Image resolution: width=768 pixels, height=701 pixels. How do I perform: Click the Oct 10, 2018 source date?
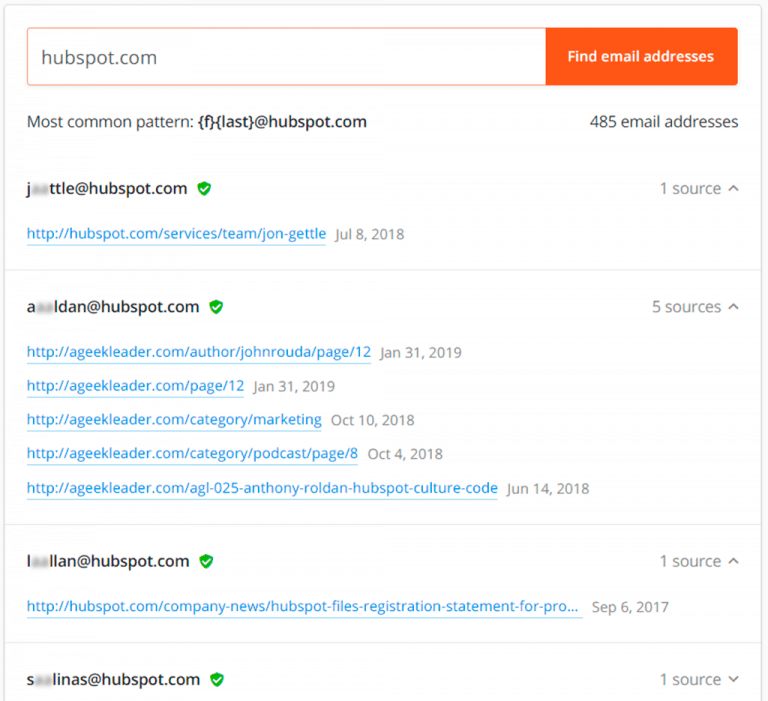click(x=373, y=420)
